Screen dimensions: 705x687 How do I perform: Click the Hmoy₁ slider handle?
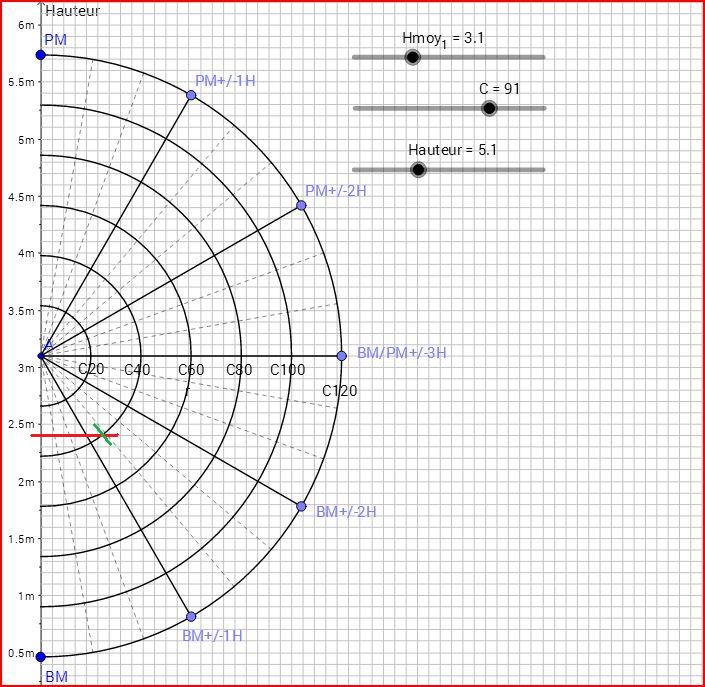tap(412, 57)
